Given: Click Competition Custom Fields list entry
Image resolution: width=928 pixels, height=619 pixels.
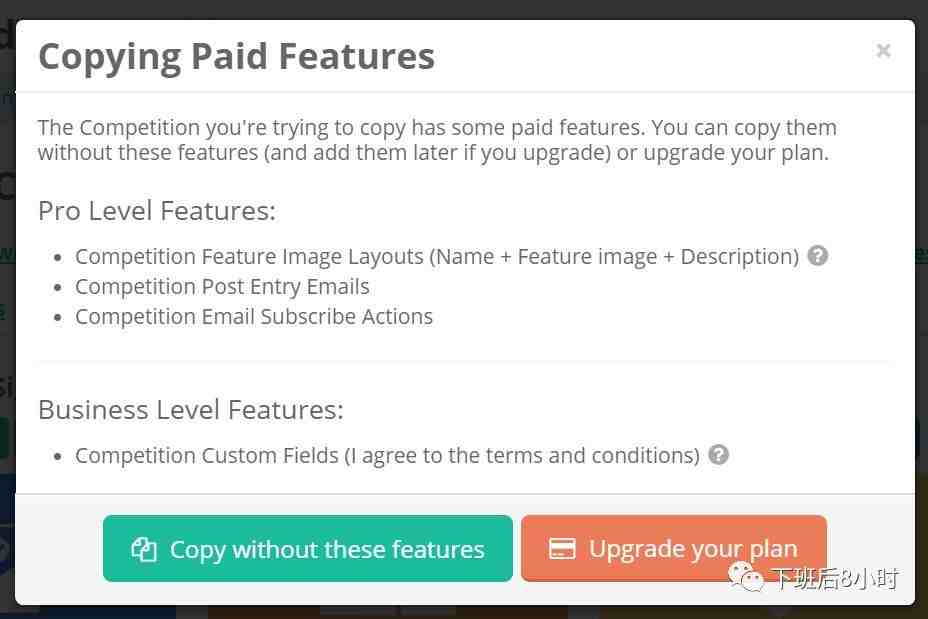Looking at the screenshot, I should pyautogui.click(x=387, y=456).
